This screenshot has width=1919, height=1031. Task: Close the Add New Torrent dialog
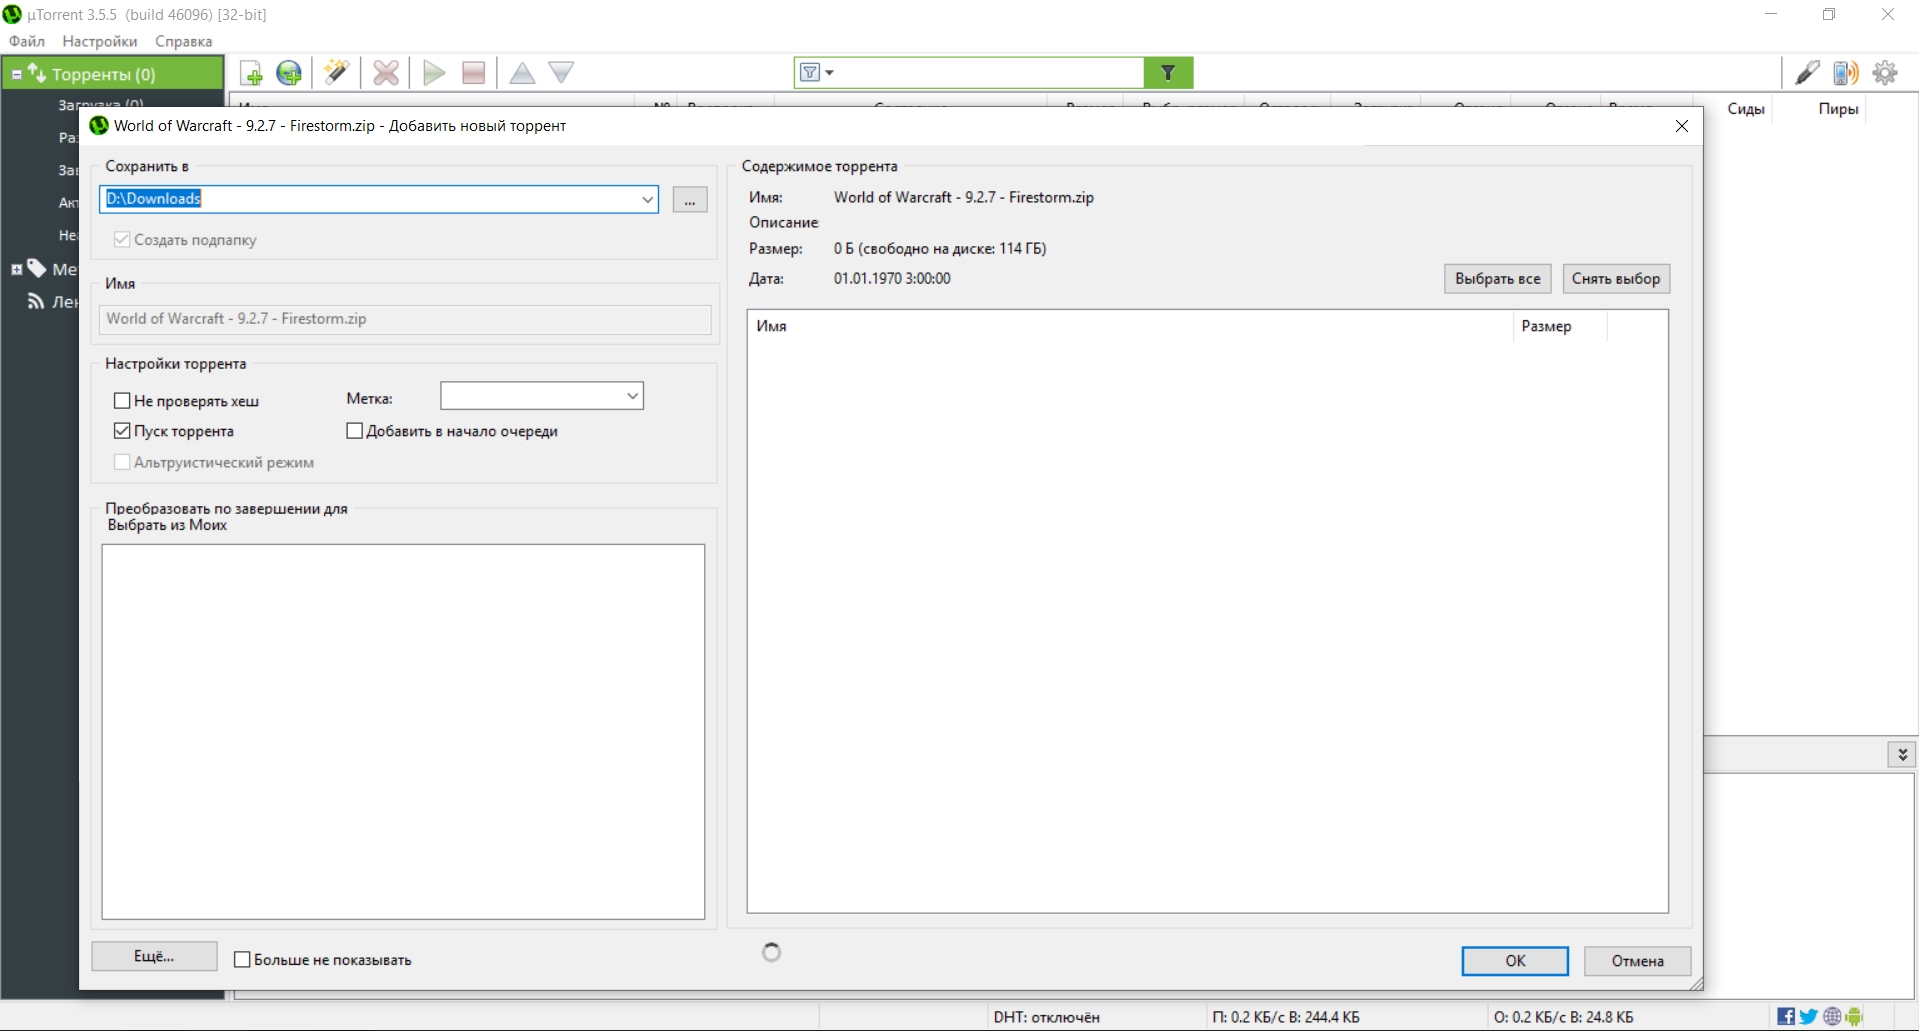pyautogui.click(x=1682, y=126)
